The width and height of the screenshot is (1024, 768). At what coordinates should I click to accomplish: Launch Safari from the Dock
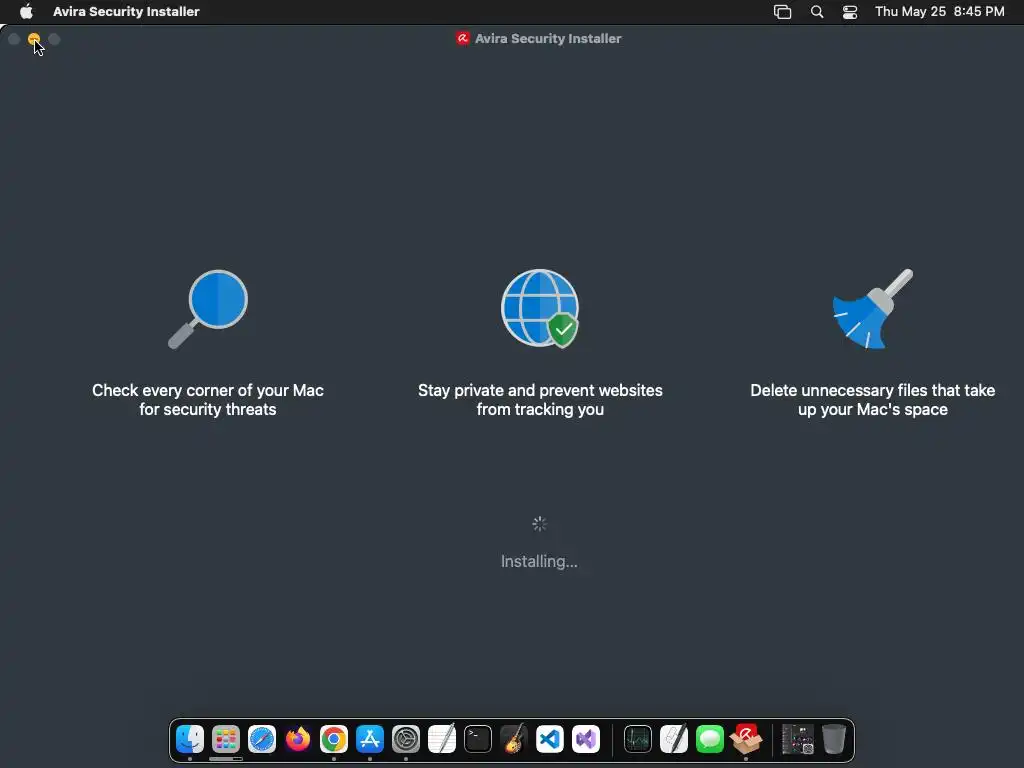(262, 739)
